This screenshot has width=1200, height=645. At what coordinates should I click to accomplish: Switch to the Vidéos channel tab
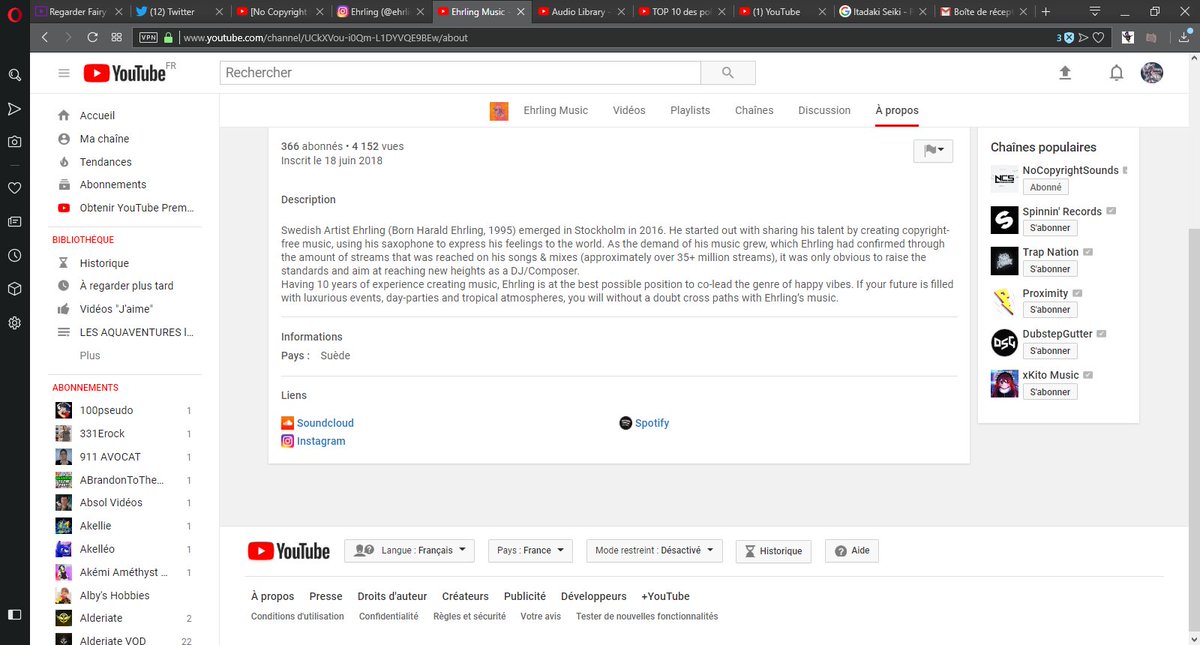click(629, 111)
